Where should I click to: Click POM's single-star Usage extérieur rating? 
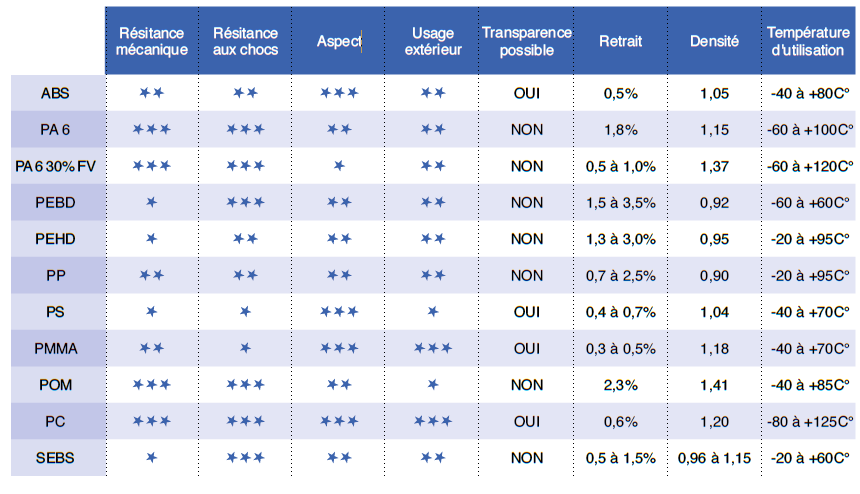pyautogui.click(x=432, y=385)
